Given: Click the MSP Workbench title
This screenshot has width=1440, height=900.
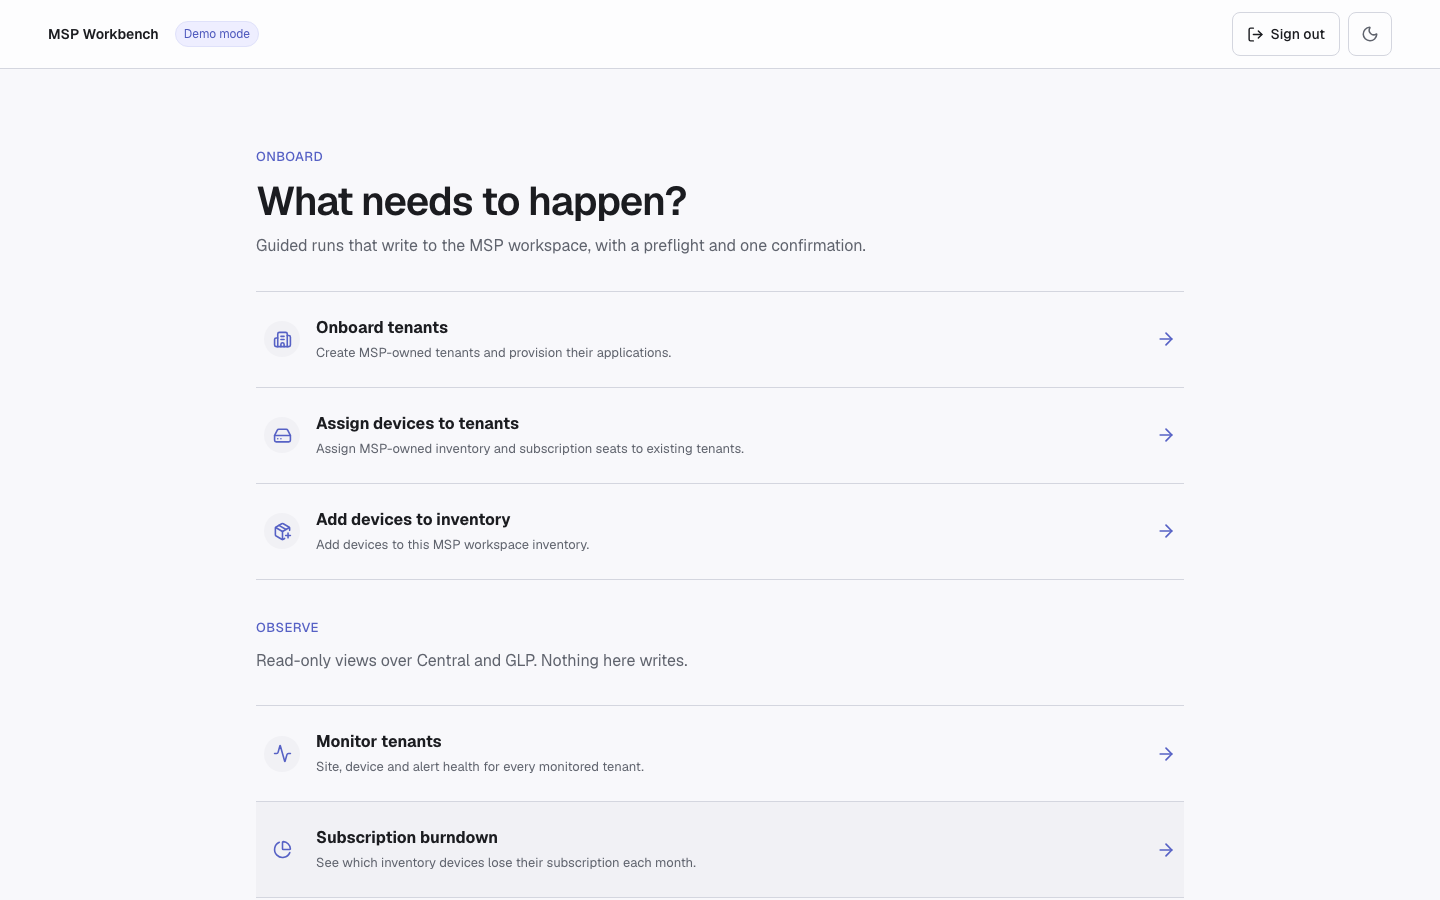Looking at the screenshot, I should pyautogui.click(x=103, y=34).
